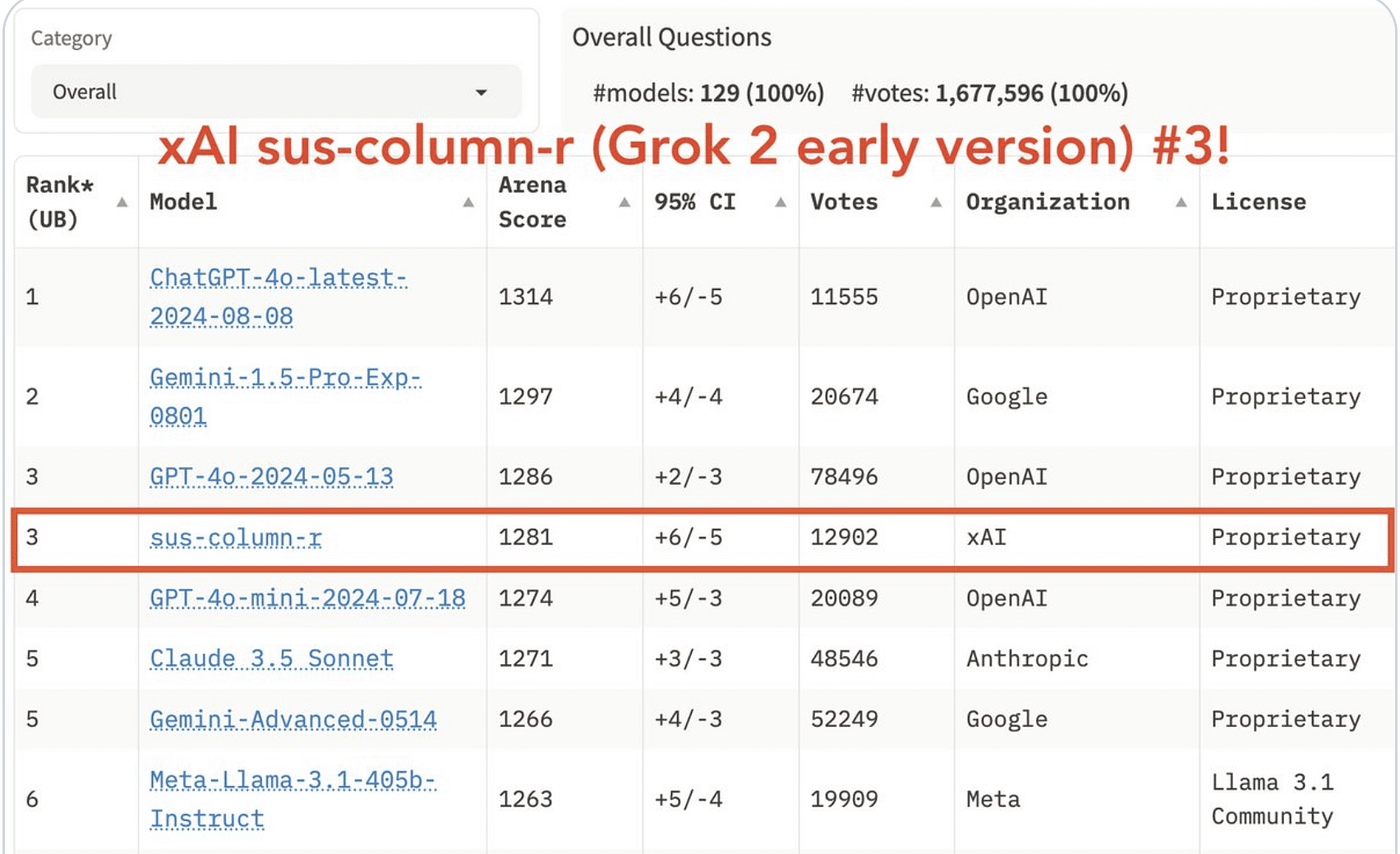The image size is (1400, 854).
Task: Open Meta-Llama-3.1-405b-Instruct model link
Action: point(295,800)
